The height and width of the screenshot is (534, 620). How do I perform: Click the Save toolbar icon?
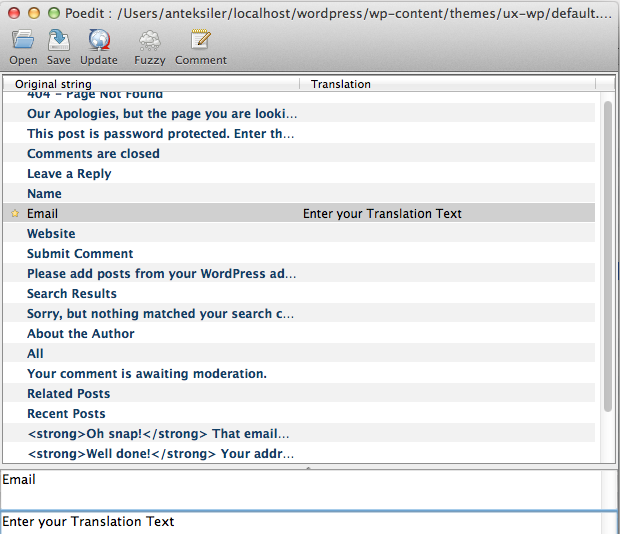pos(58,41)
